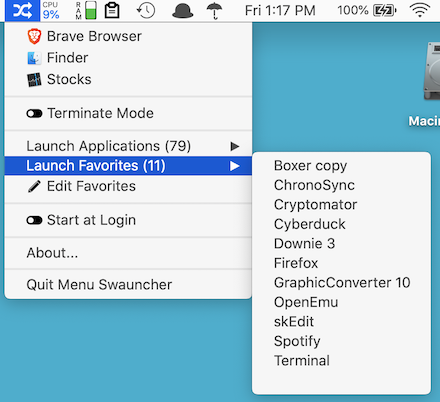Expand Launch Applications (79) submenu
440x402 pixels.
[x=128, y=146]
